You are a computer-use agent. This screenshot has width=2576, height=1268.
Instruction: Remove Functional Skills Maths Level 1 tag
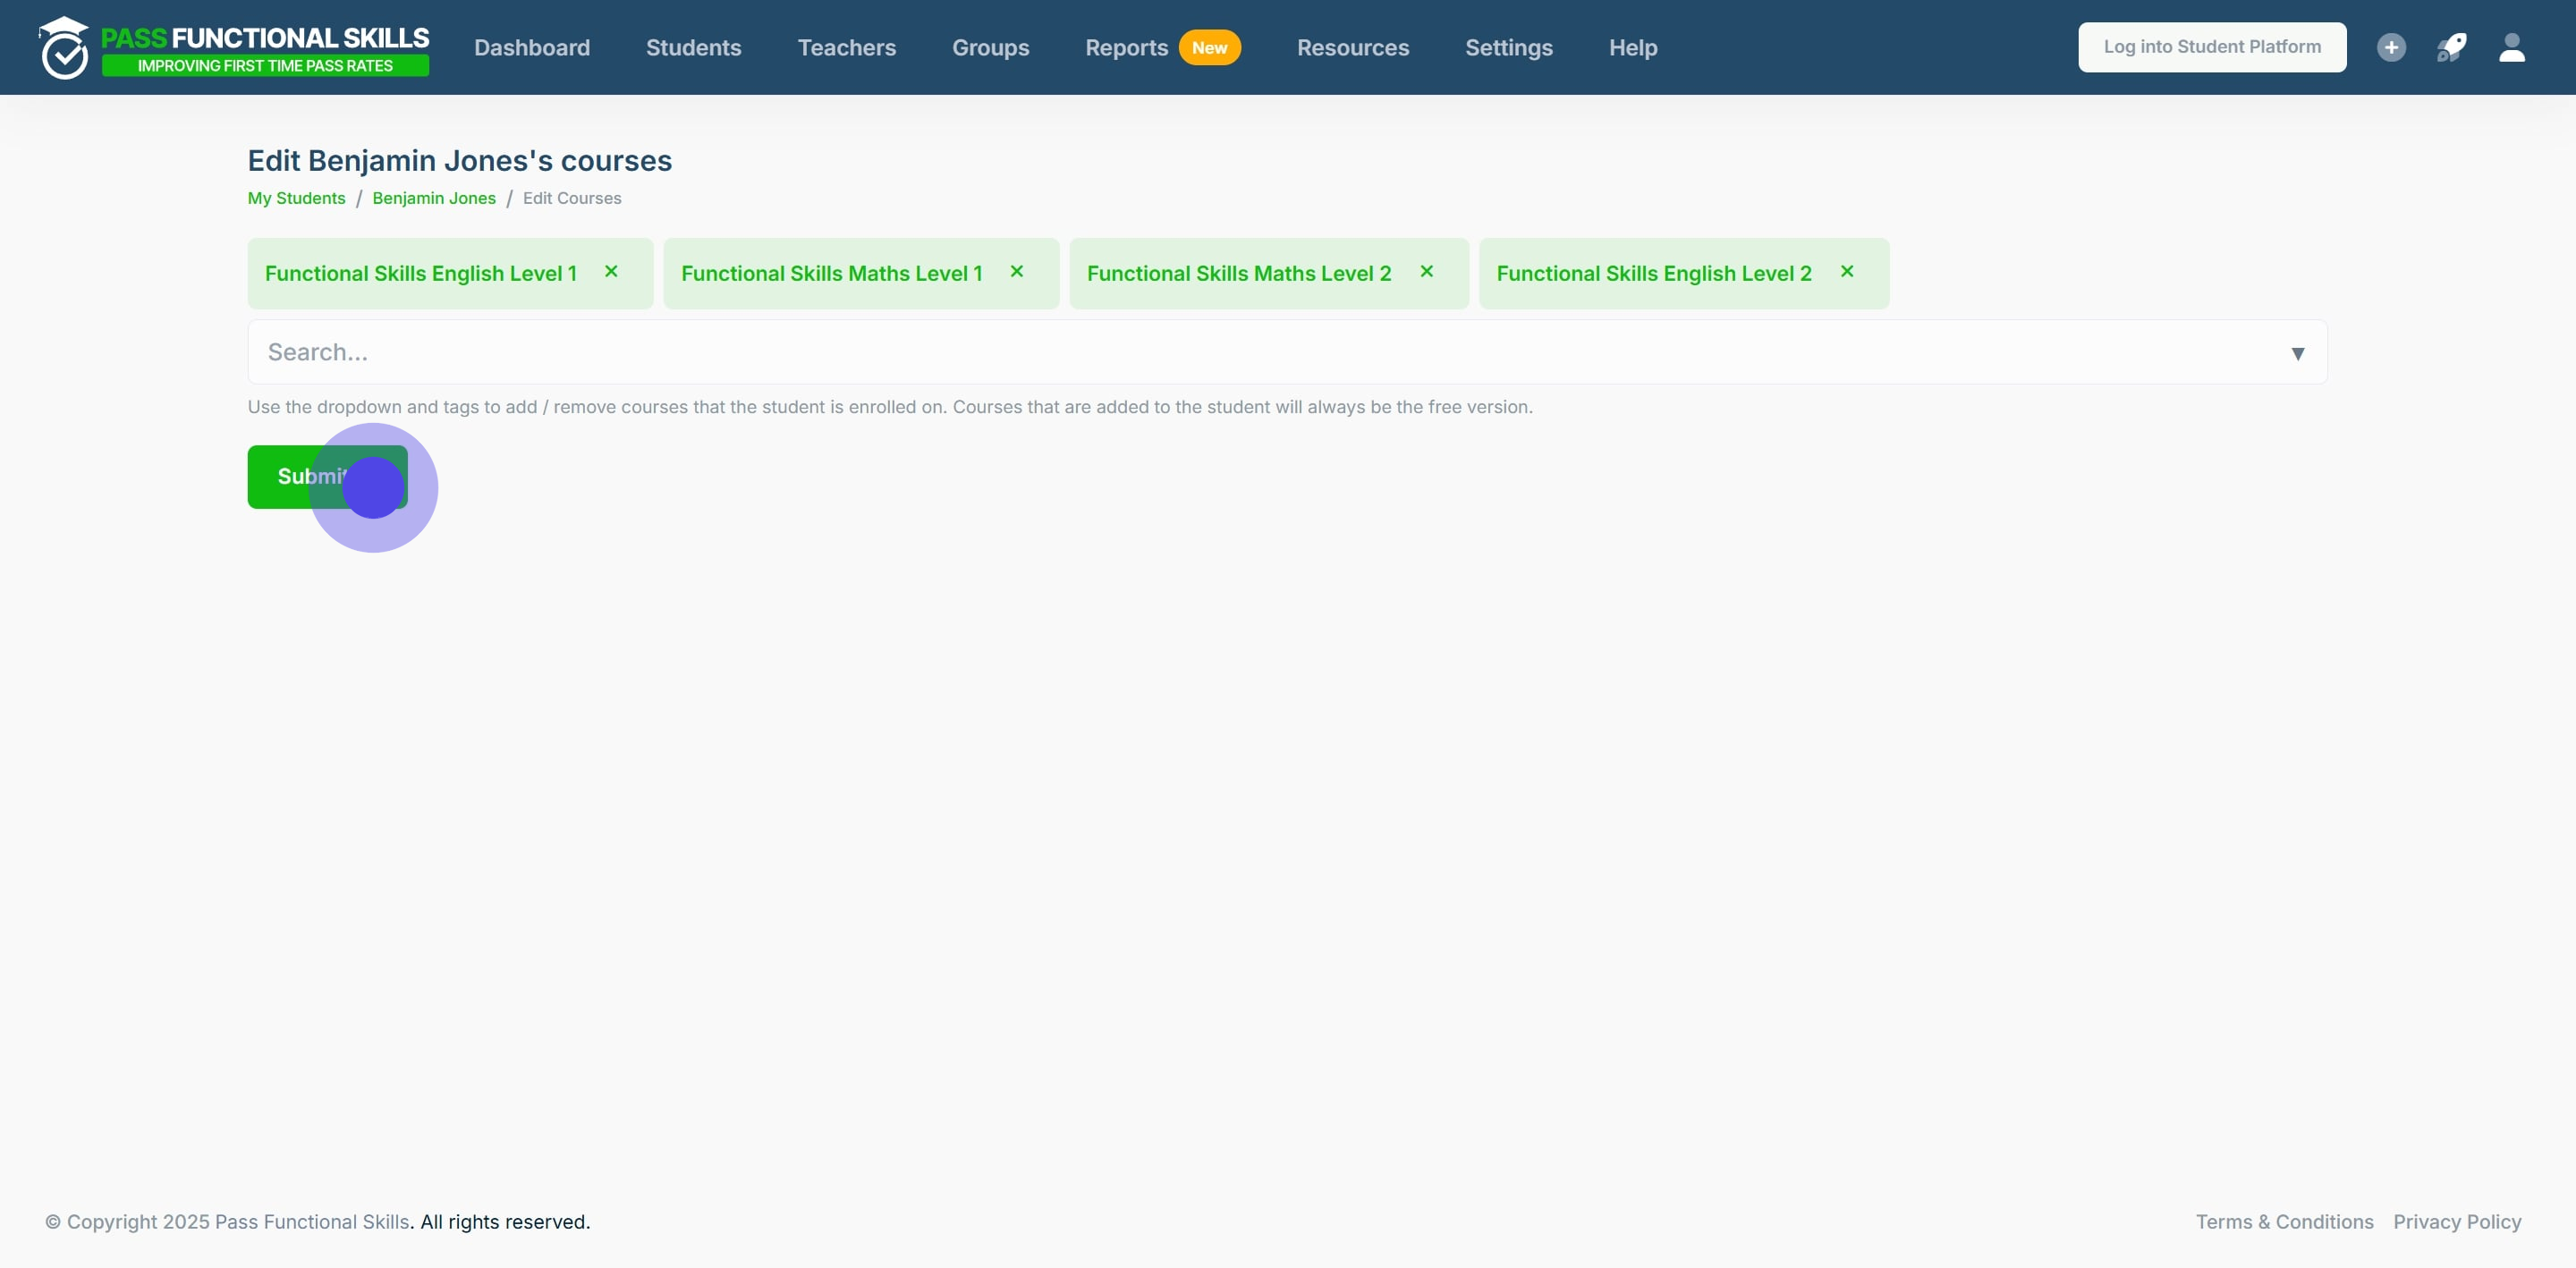1016,272
